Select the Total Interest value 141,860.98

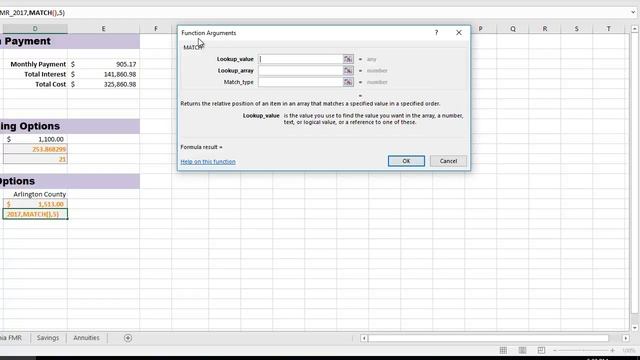(103, 74)
